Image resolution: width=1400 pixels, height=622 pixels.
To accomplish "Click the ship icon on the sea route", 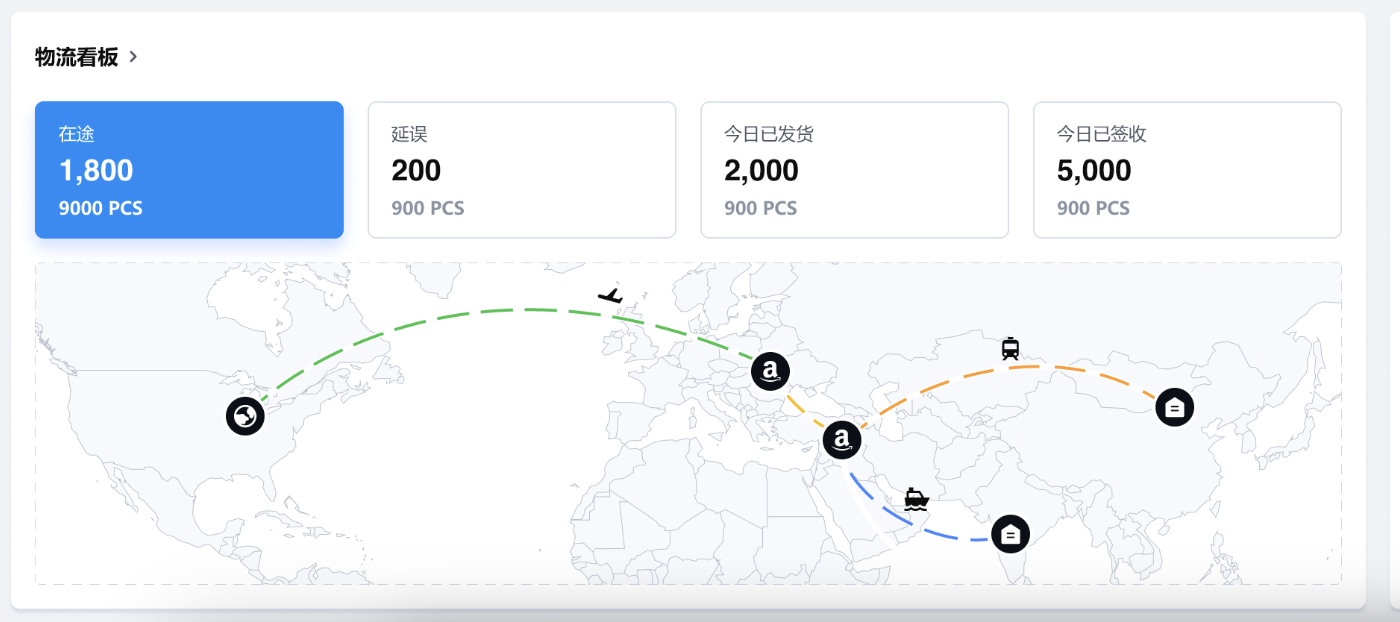I will coord(916,498).
